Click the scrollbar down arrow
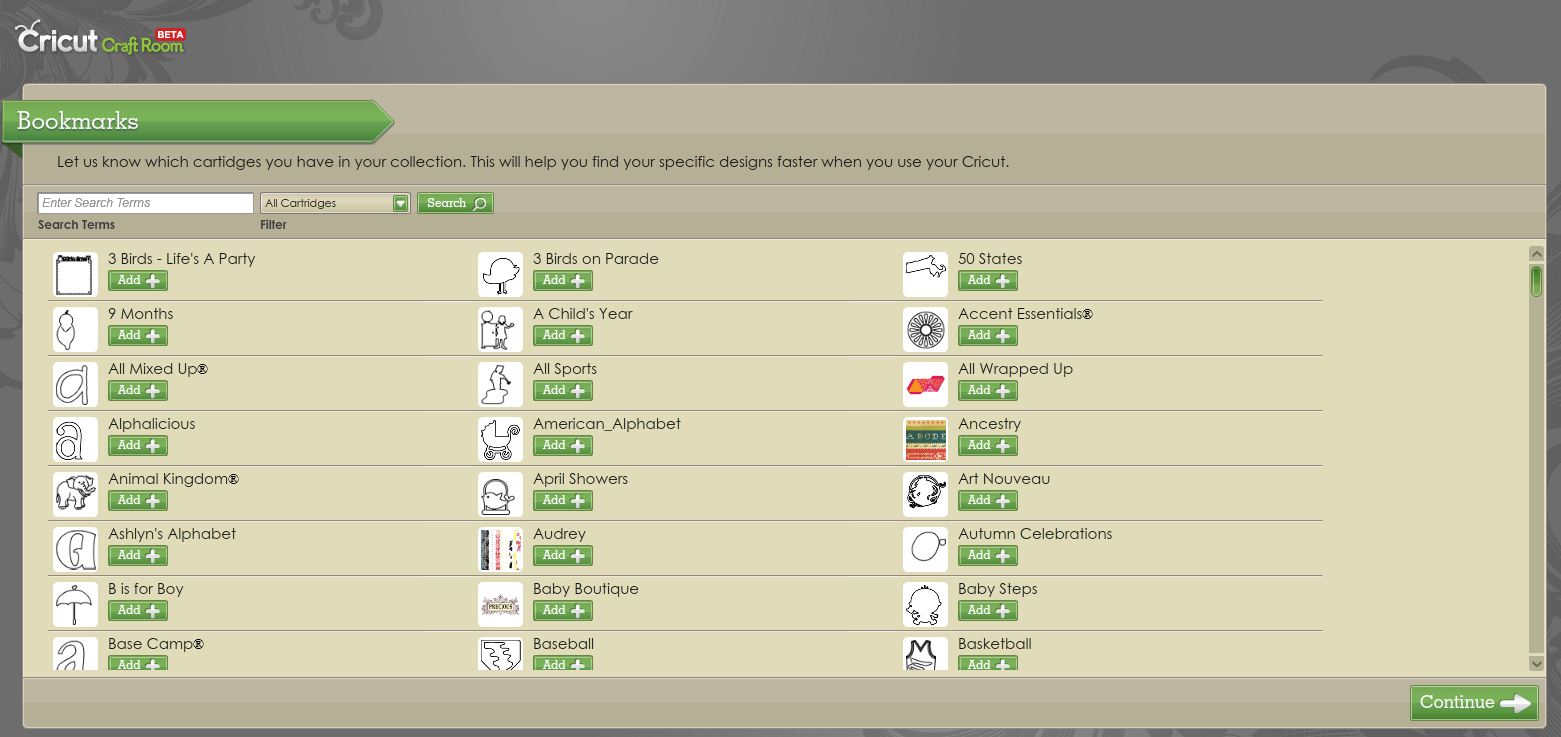Screen dimensions: 1561x737 pyautogui.click(x=1536, y=662)
